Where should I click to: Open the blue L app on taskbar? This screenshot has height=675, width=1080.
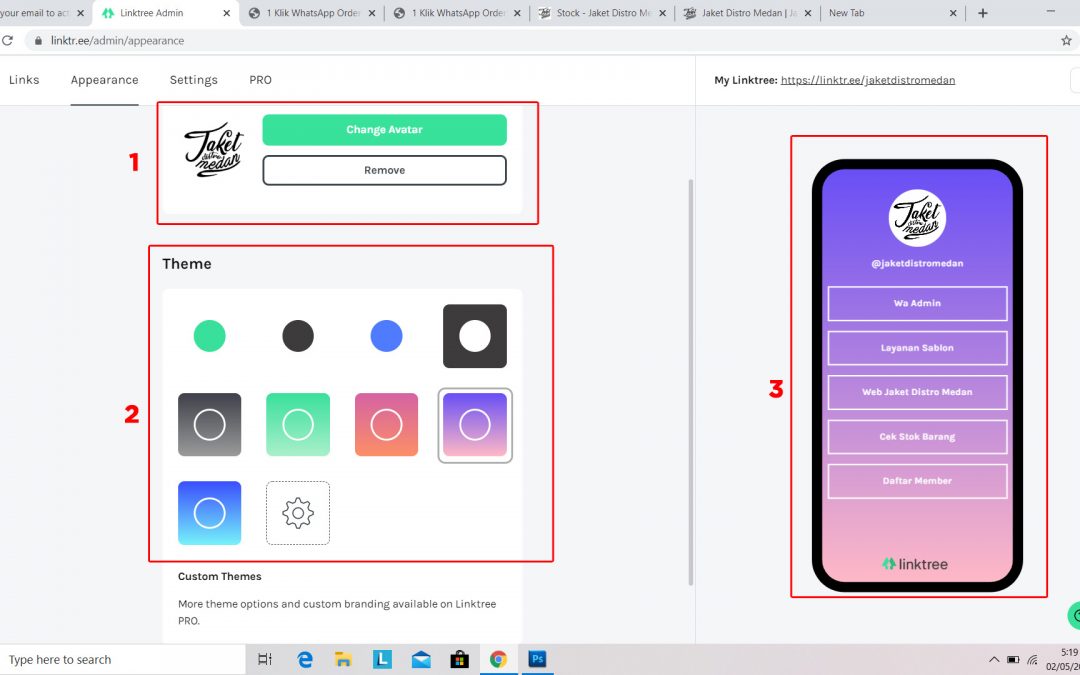click(x=382, y=660)
